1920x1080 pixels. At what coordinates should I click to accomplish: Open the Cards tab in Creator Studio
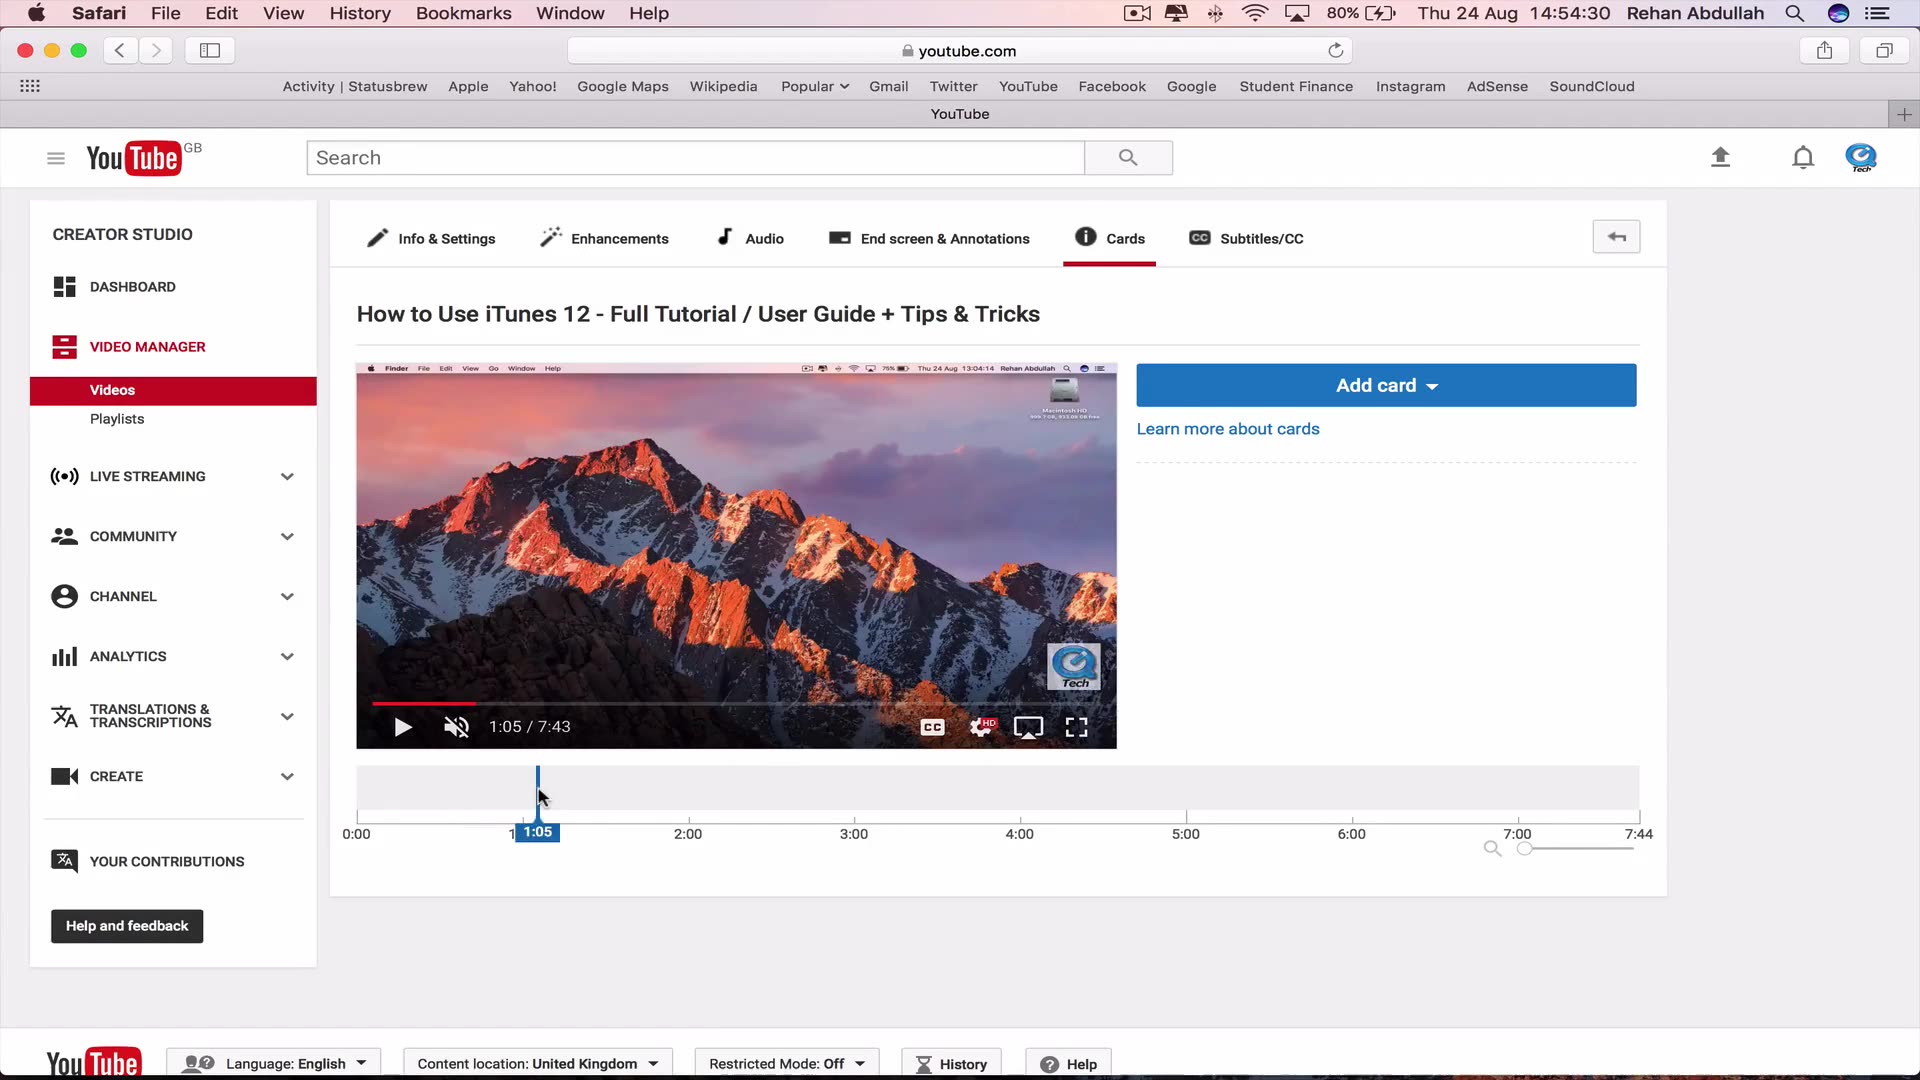click(1109, 238)
